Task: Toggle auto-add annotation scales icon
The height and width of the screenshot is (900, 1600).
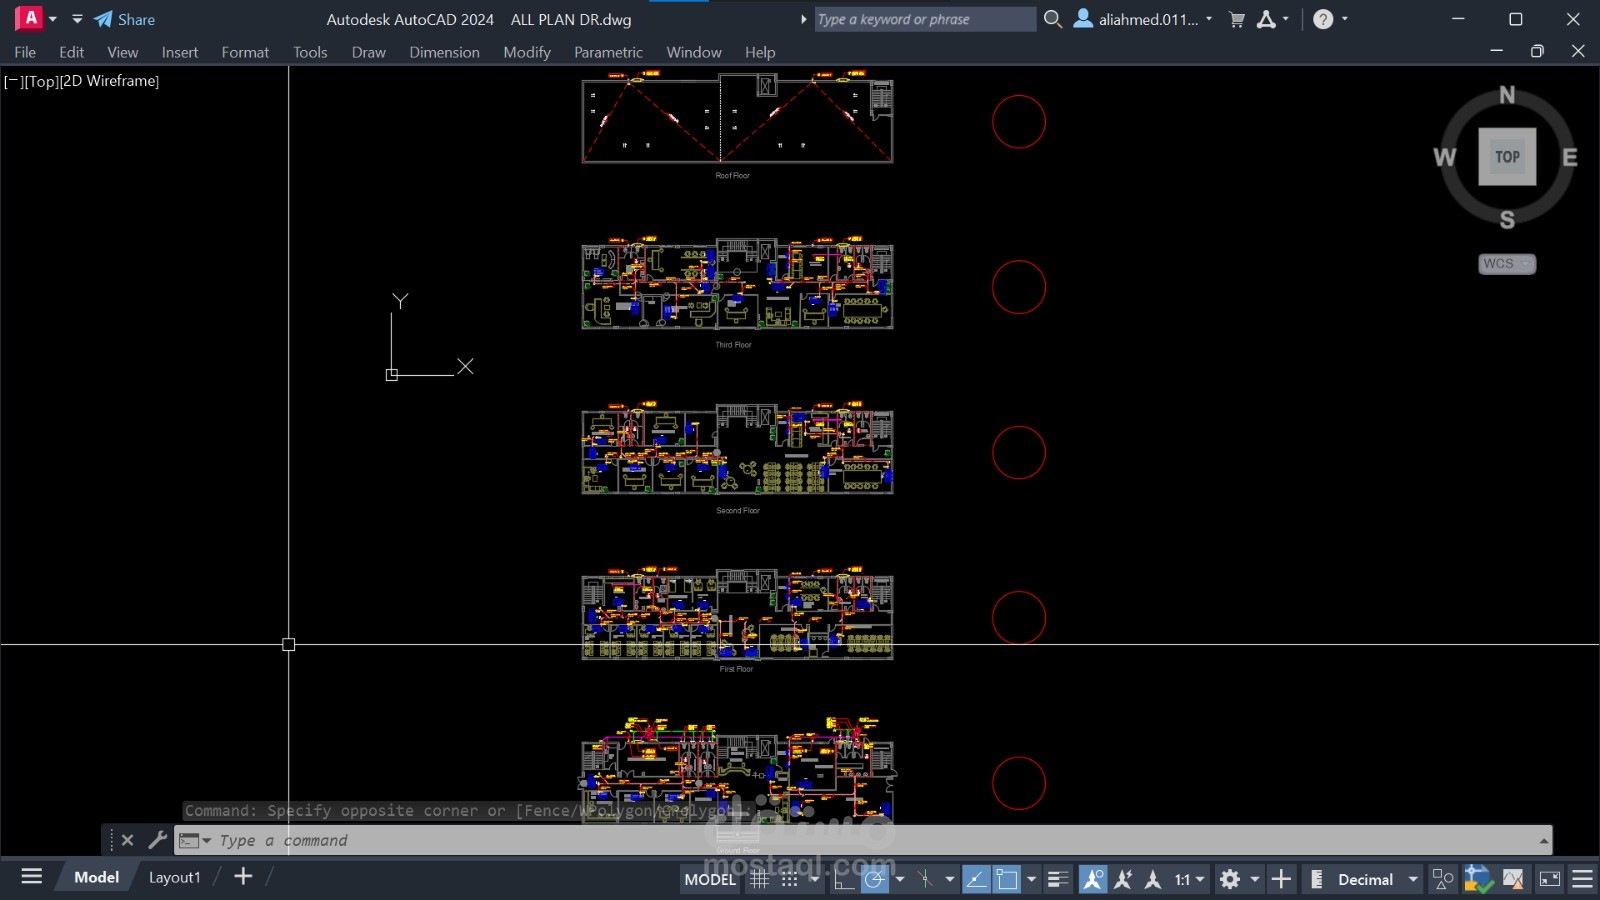Action: (x=1123, y=879)
